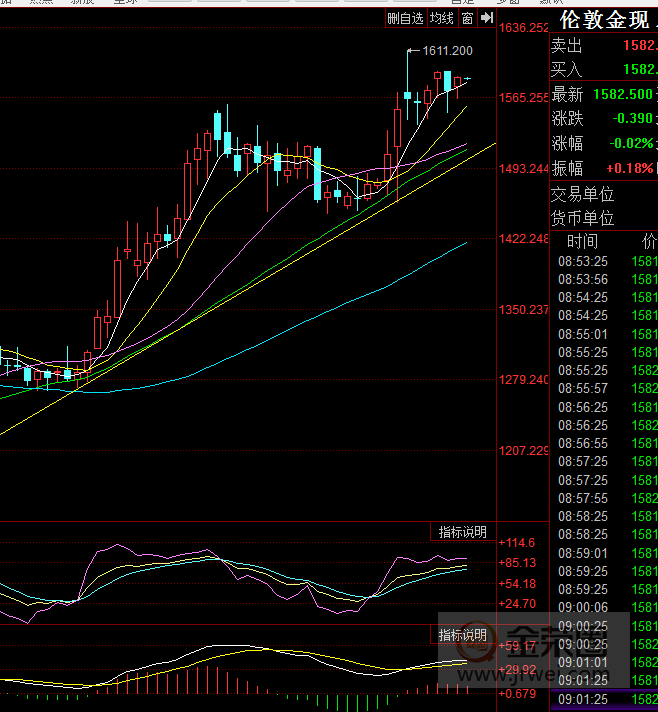Click the 货币单位 currency unit label
Image resolution: width=658 pixels, height=712 pixels.
[582, 218]
